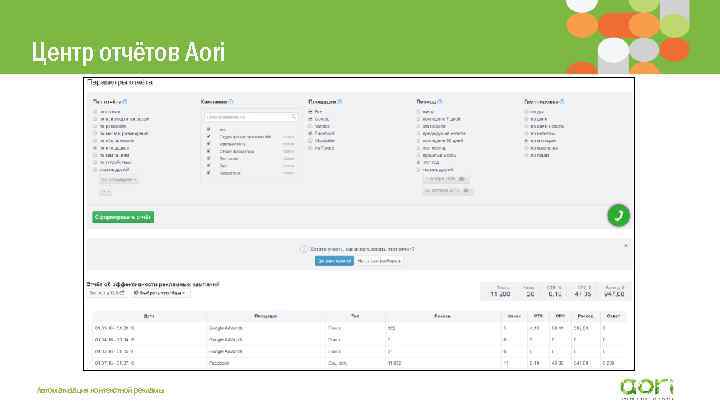
Task: Toggle the myTarget platform checkbox
Action: [310, 148]
